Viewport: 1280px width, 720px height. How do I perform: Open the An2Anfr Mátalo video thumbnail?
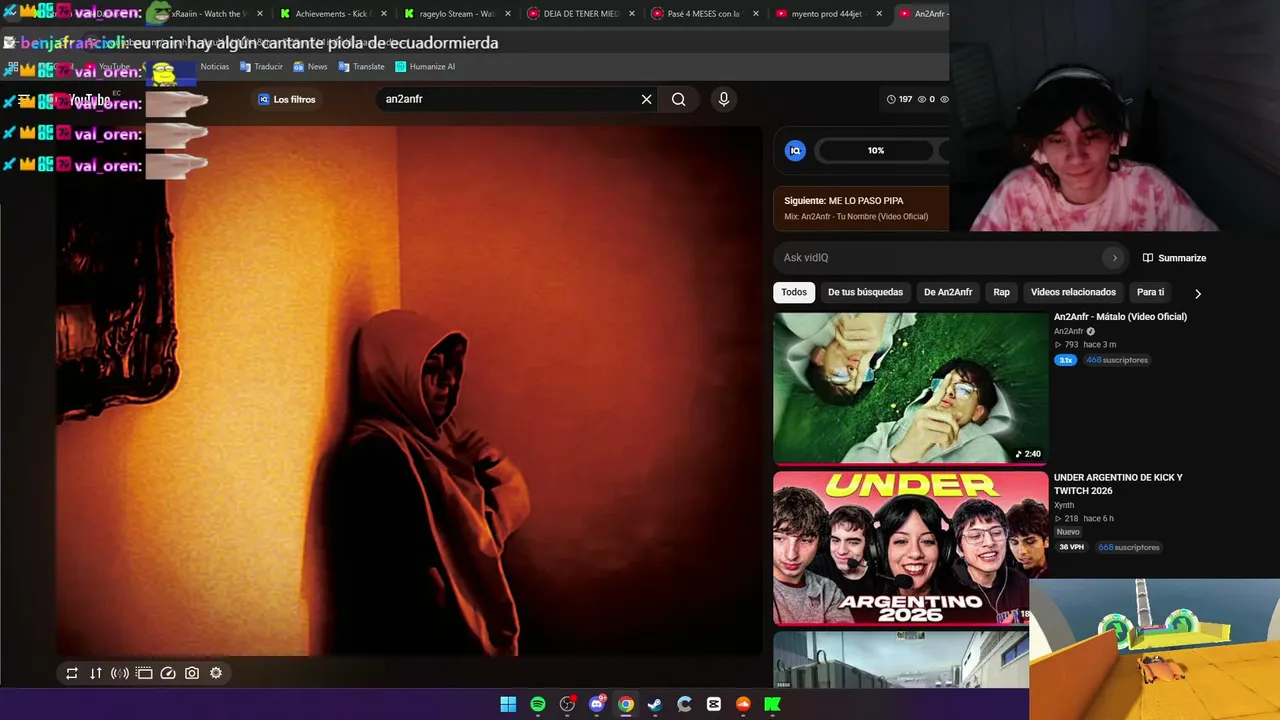point(910,388)
